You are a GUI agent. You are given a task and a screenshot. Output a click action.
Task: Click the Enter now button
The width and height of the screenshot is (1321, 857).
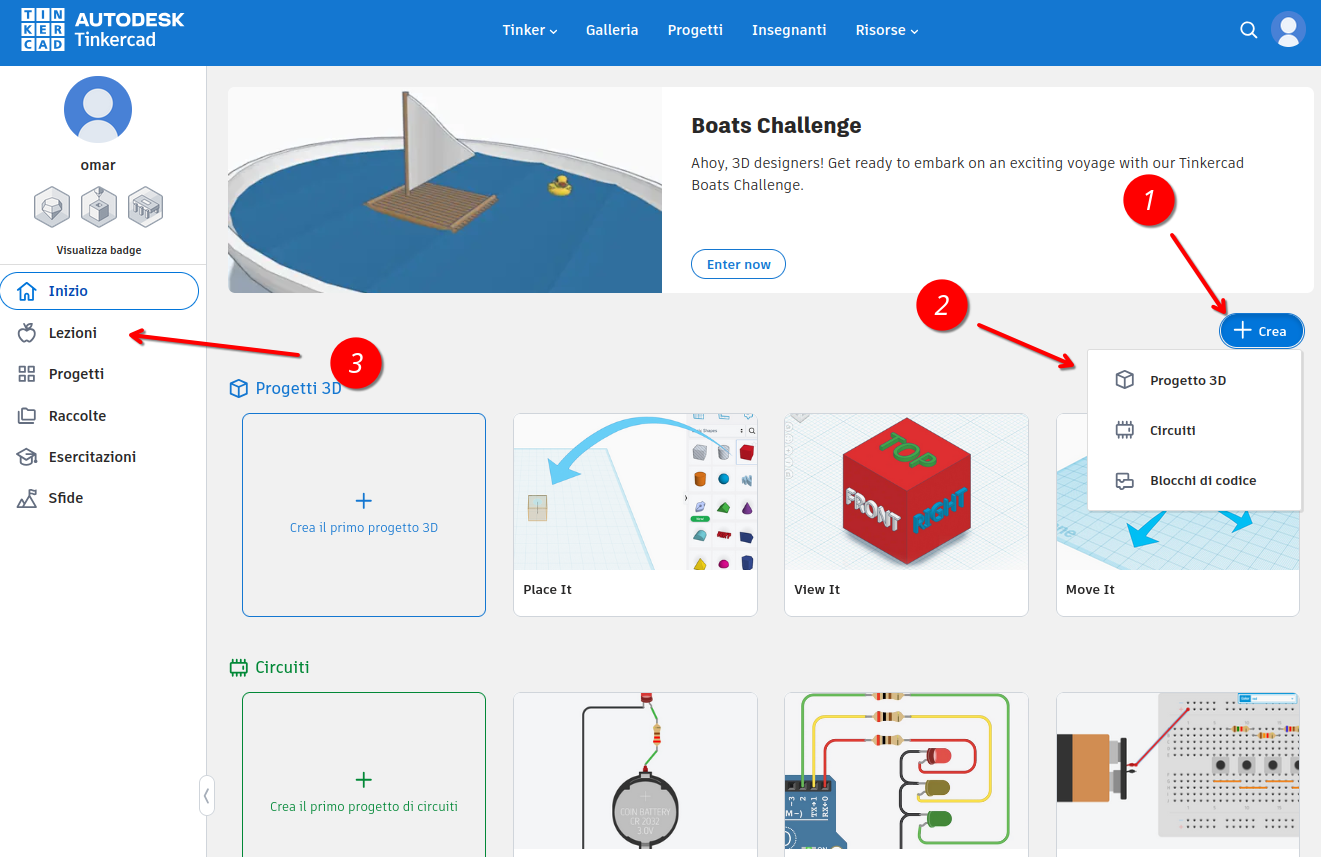point(738,264)
